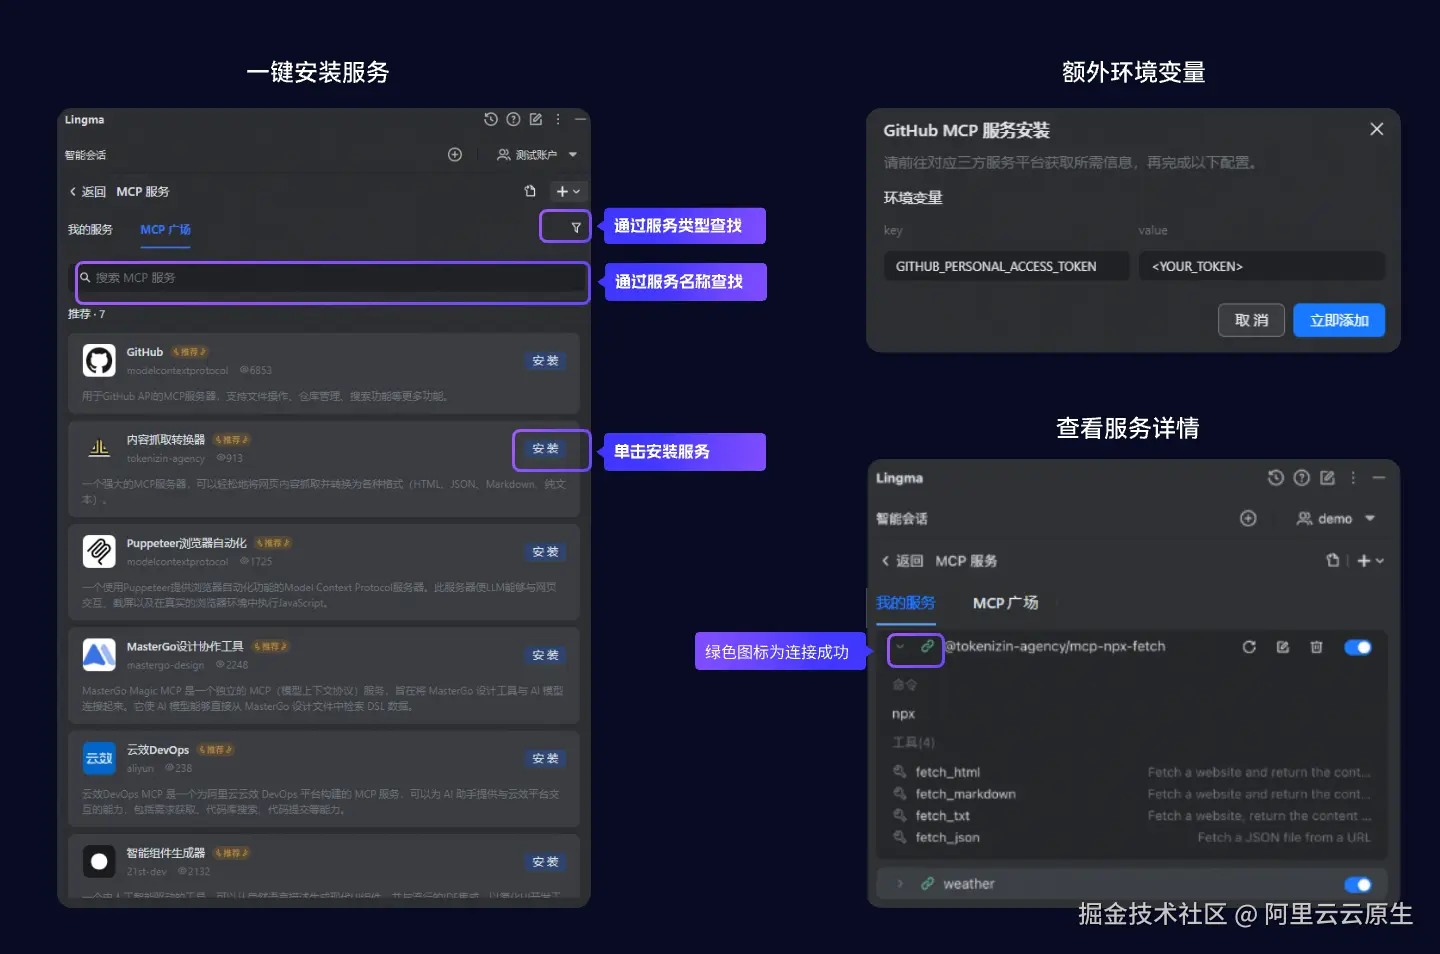Toggle off the mcp-npx-fetch service switch

click(x=1358, y=647)
